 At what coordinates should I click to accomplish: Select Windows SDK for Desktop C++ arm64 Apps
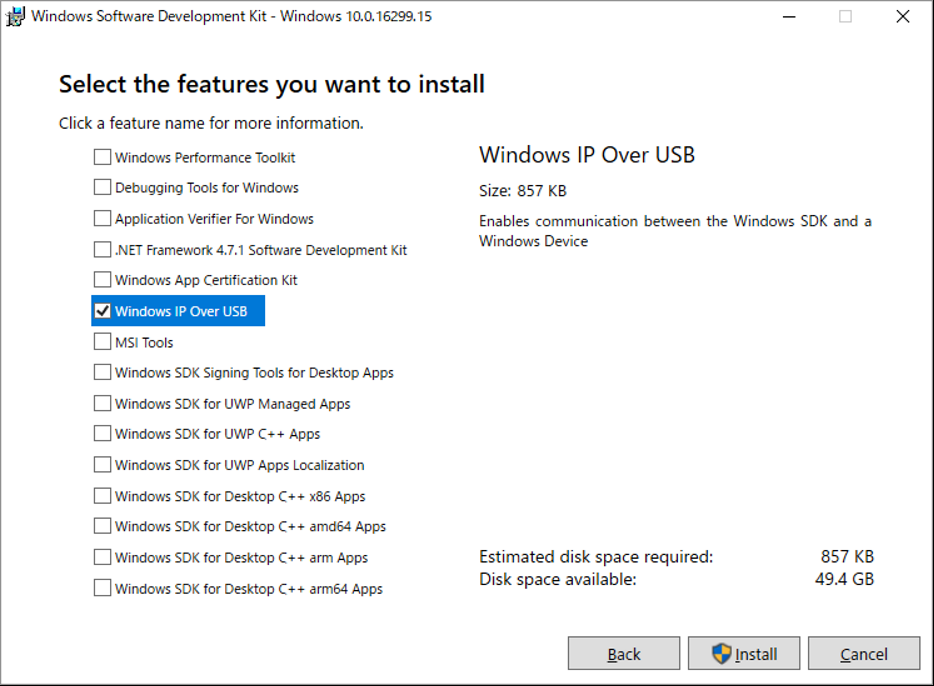pos(102,588)
